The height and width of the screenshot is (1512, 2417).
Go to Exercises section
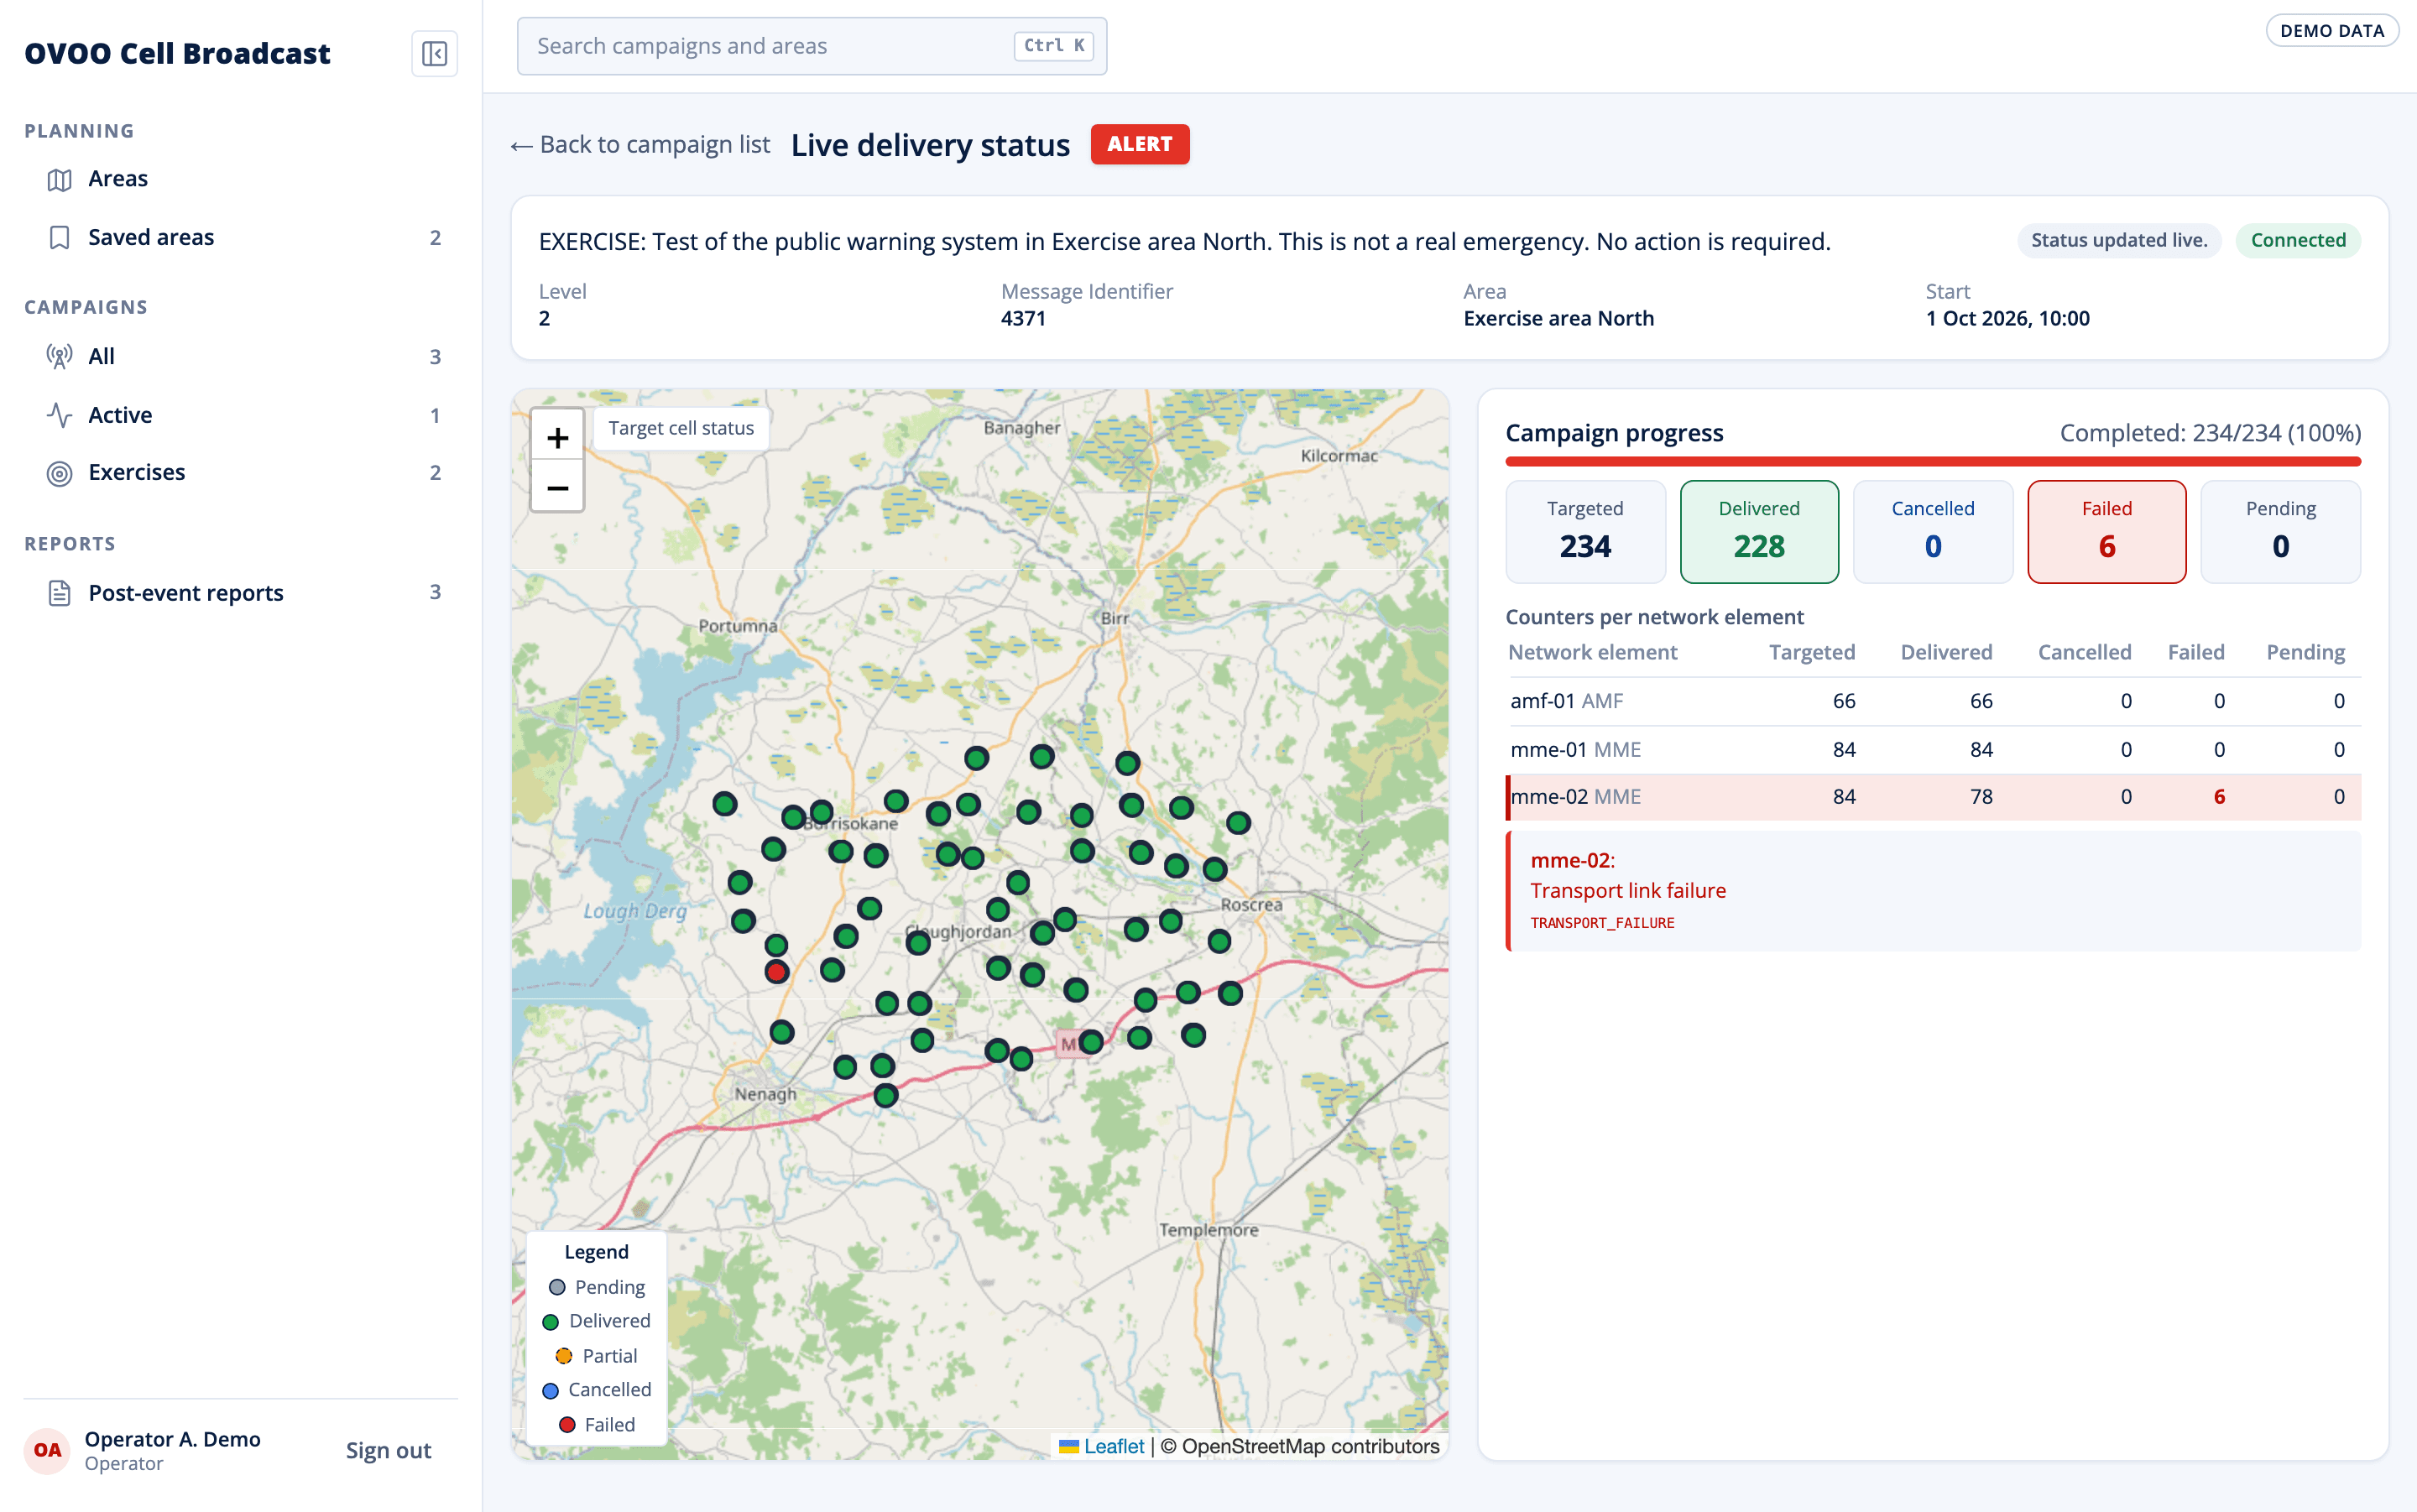[241, 473]
